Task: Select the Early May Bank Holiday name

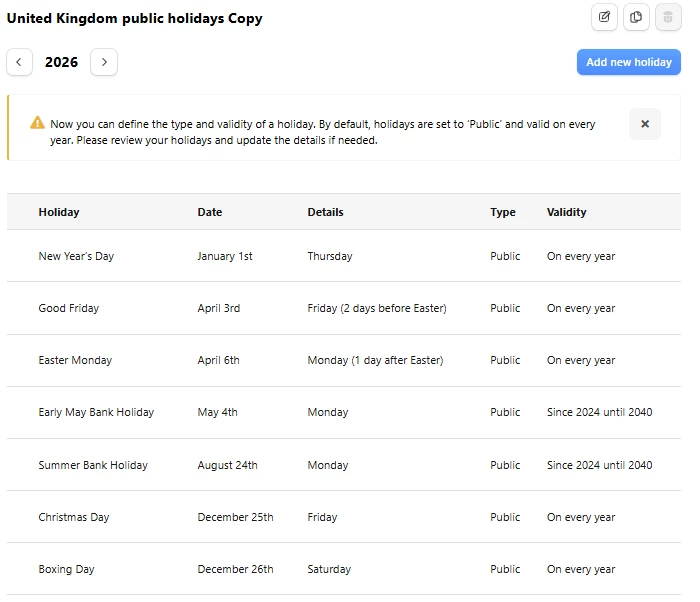Action: coord(96,412)
